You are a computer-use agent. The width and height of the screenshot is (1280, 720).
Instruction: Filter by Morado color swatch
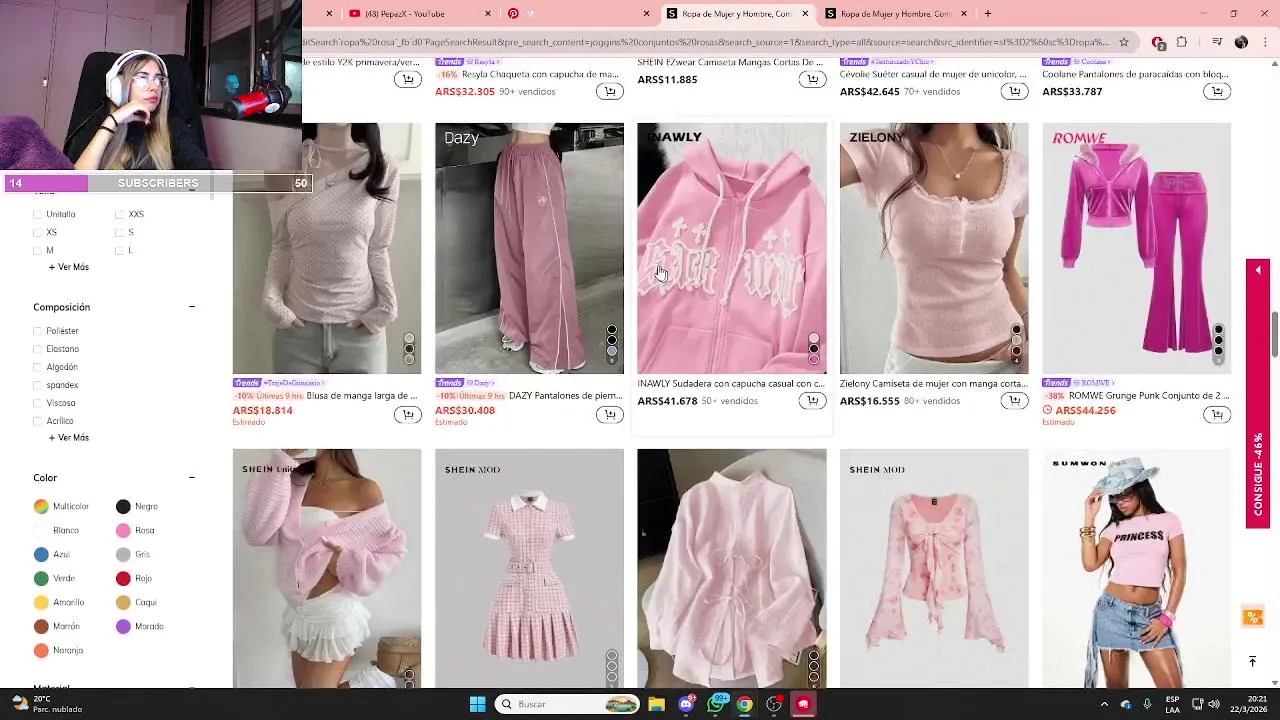tap(123, 626)
